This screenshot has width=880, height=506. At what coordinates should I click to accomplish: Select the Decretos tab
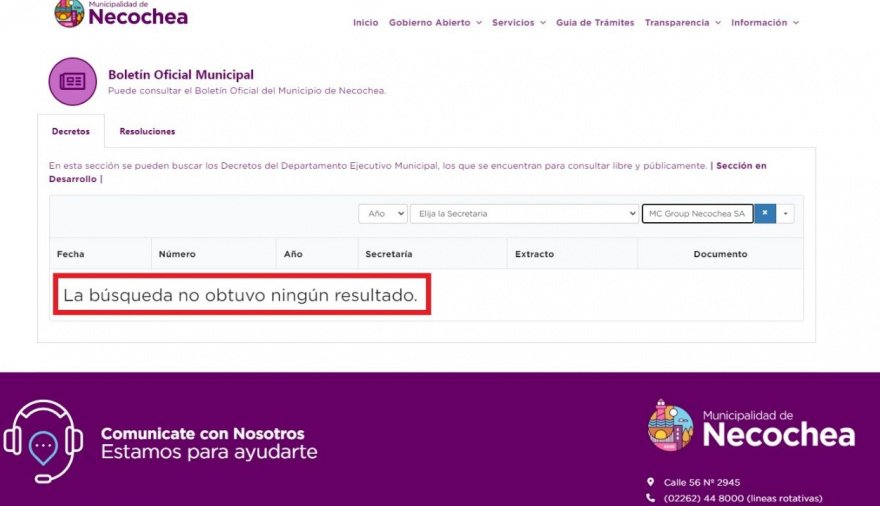[70, 131]
